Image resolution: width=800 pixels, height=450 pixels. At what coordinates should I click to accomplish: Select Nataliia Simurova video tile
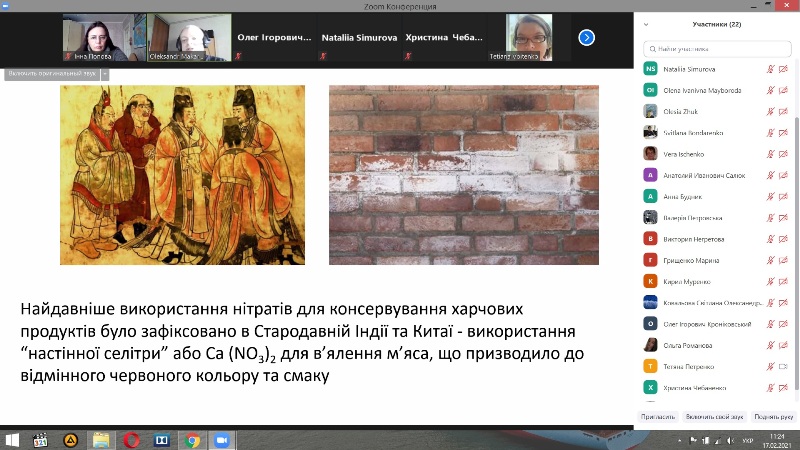coord(359,38)
